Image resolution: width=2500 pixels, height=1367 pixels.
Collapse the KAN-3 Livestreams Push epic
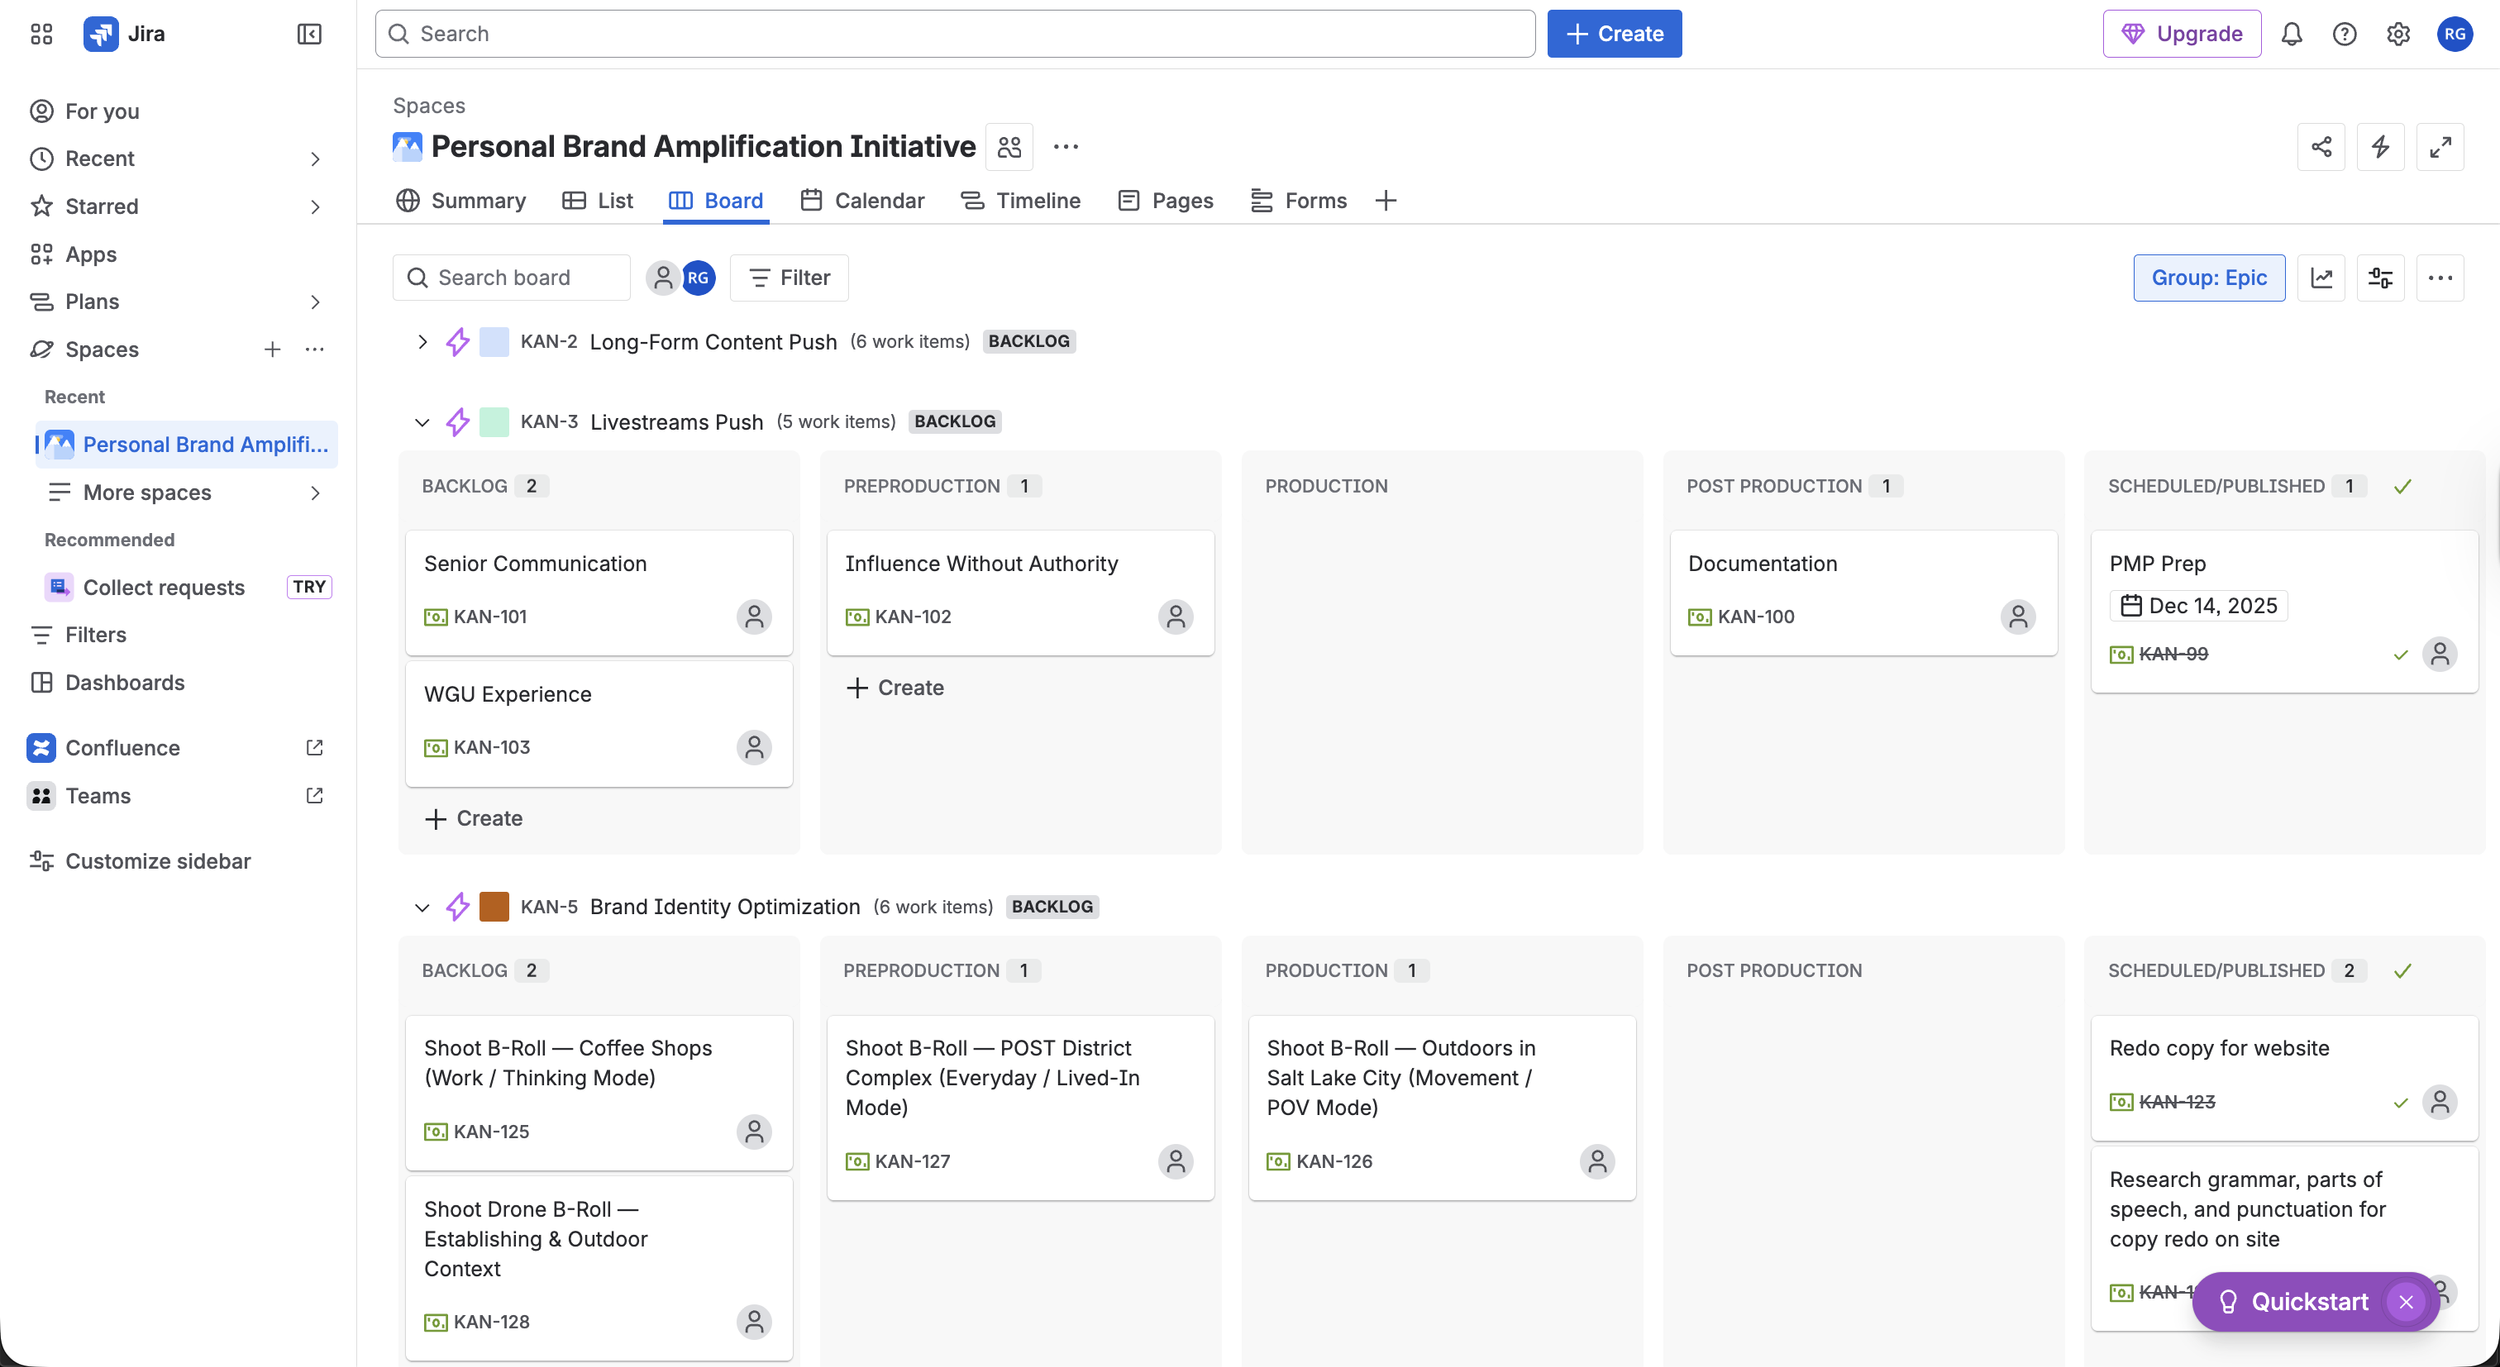[x=422, y=421]
